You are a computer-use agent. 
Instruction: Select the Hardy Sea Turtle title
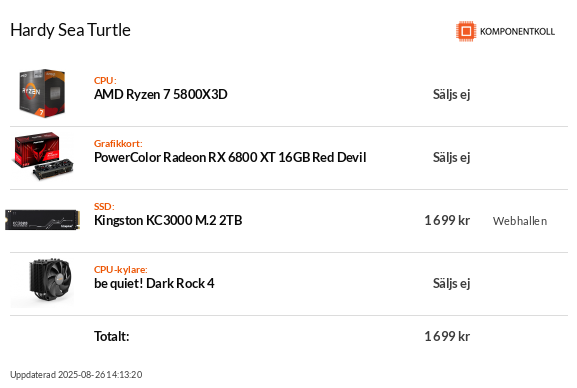(70, 30)
